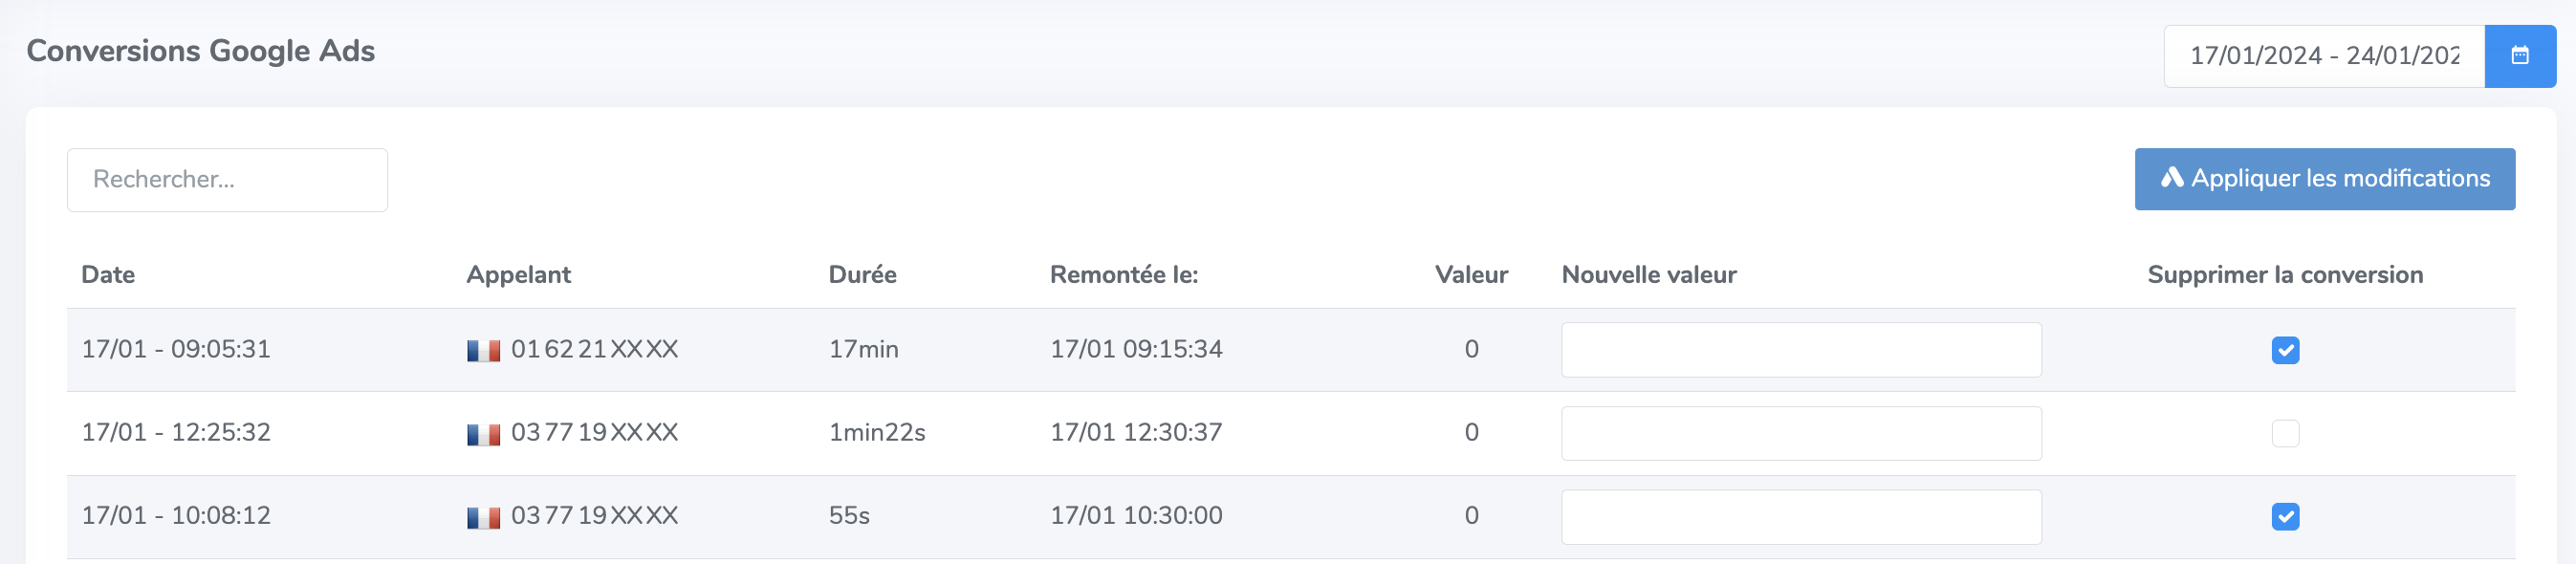Open the calendar date picker icon
The image size is (2576, 564).
(x=2520, y=56)
